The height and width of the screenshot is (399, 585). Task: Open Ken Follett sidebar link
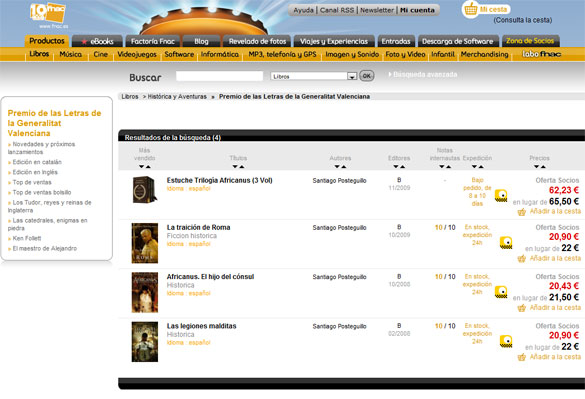coord(27,238)
